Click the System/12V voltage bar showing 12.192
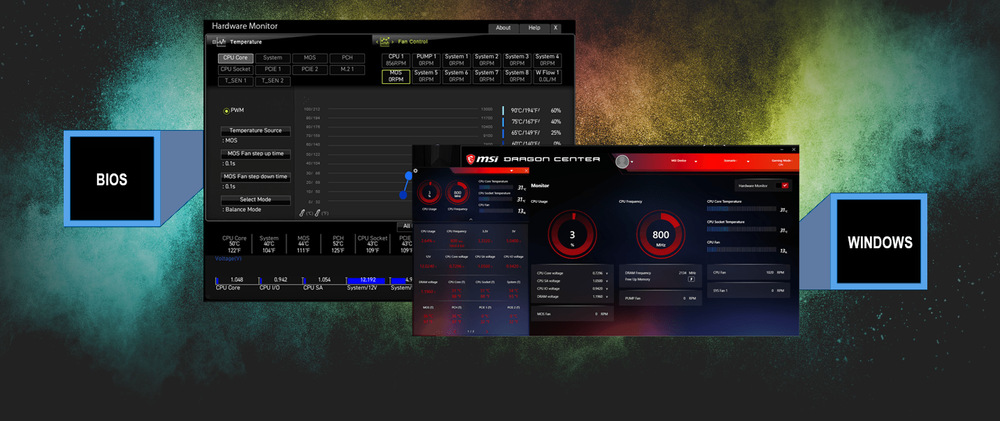The width and height of the screenshot is (1000, 421). [x=367, y=280]
